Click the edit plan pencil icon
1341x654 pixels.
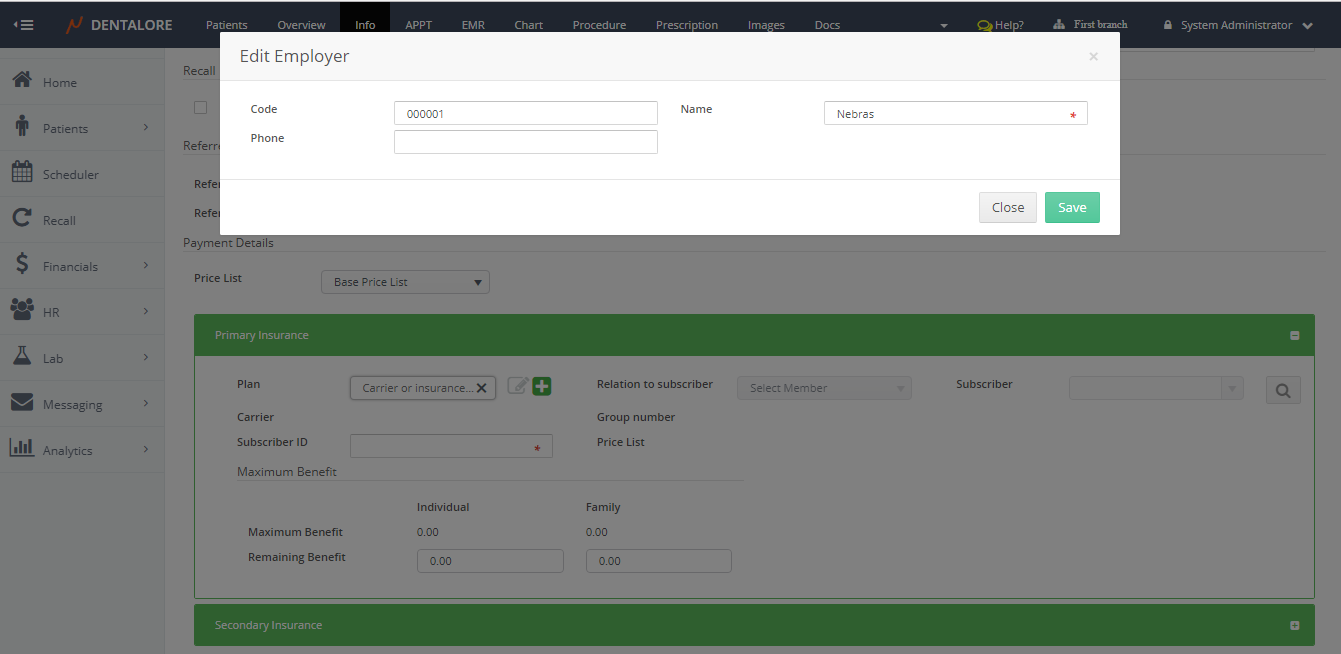click(x=517, y=386)
